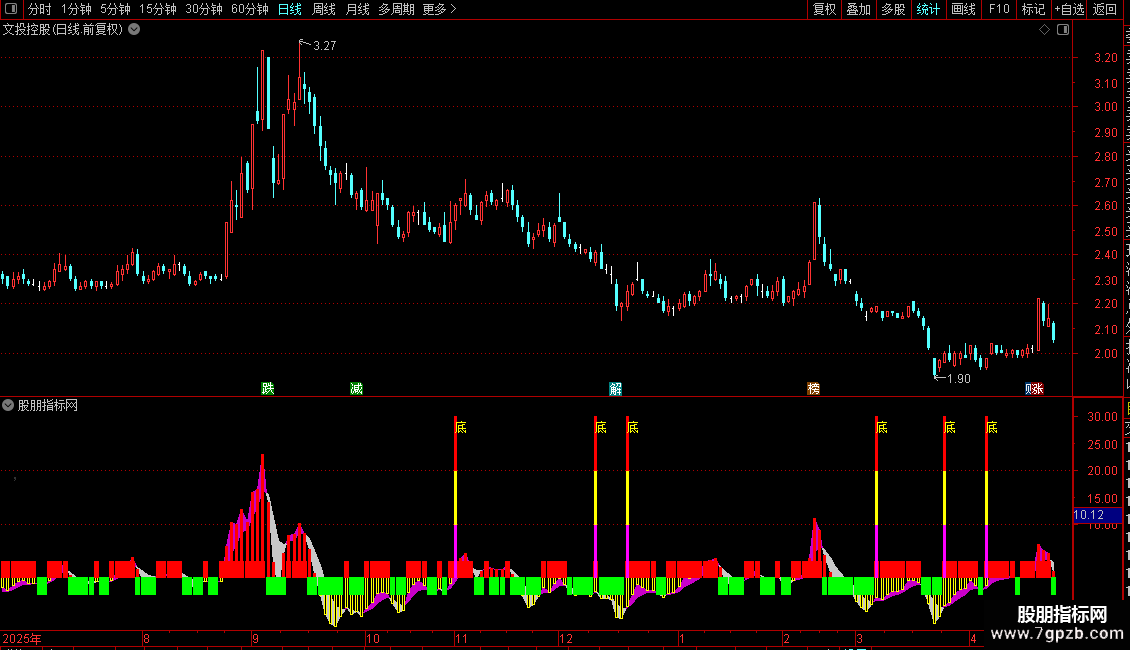The width and height of the screenshot is (1130, 650).
Task: Click the 解 event marker
Action: 615,388
